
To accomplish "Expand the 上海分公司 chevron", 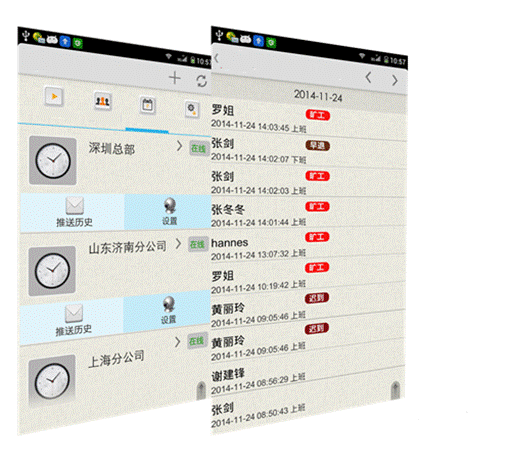I will point(177,342).
